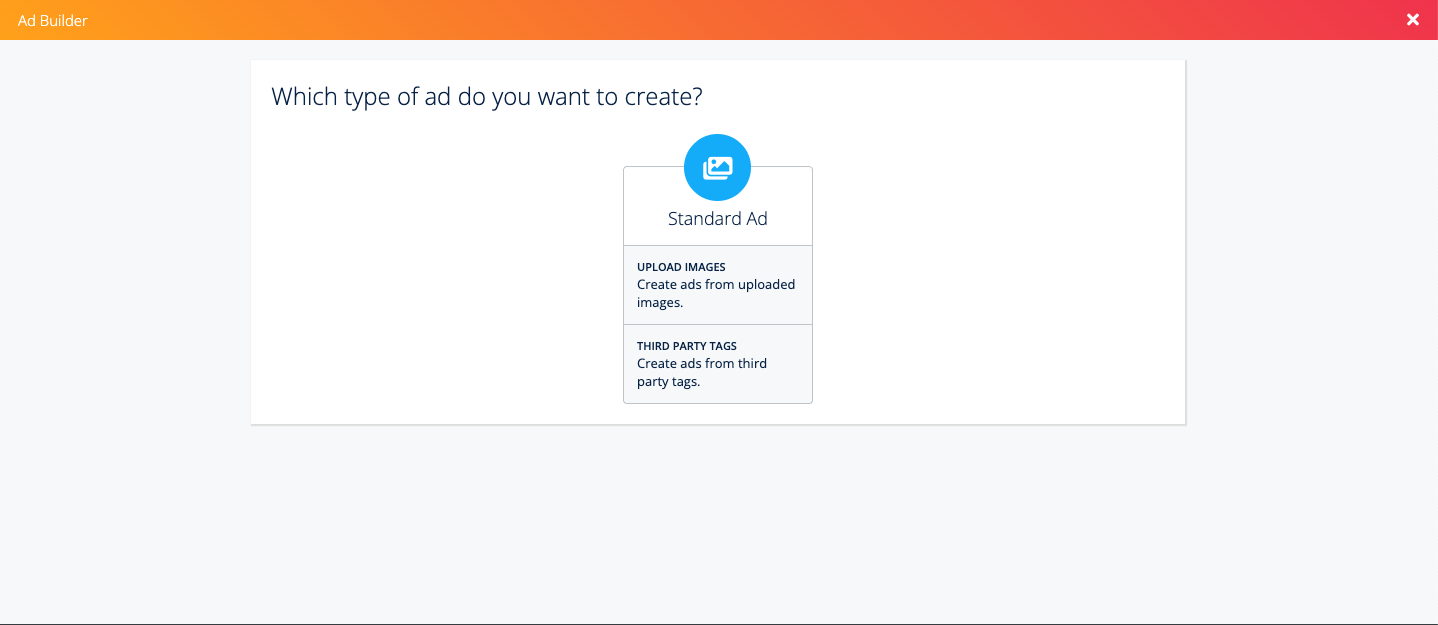Click the word "images." in upload description

660,302
